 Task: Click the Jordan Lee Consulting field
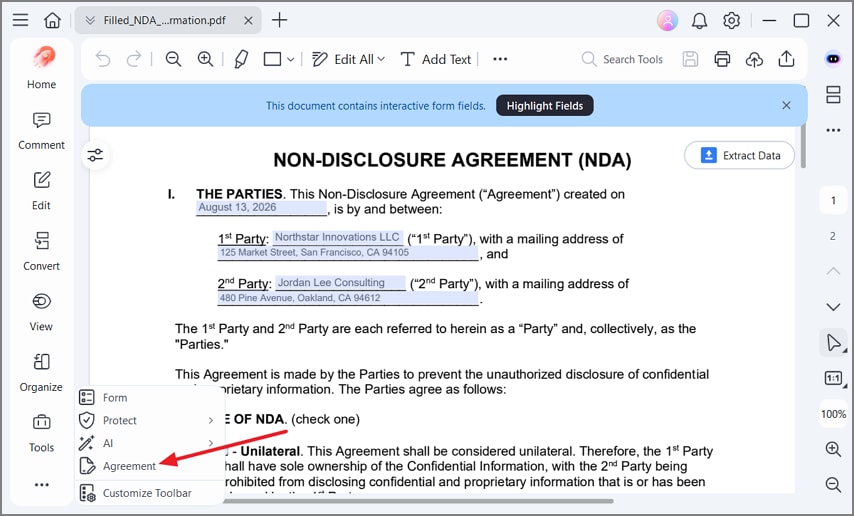(341, 283)
